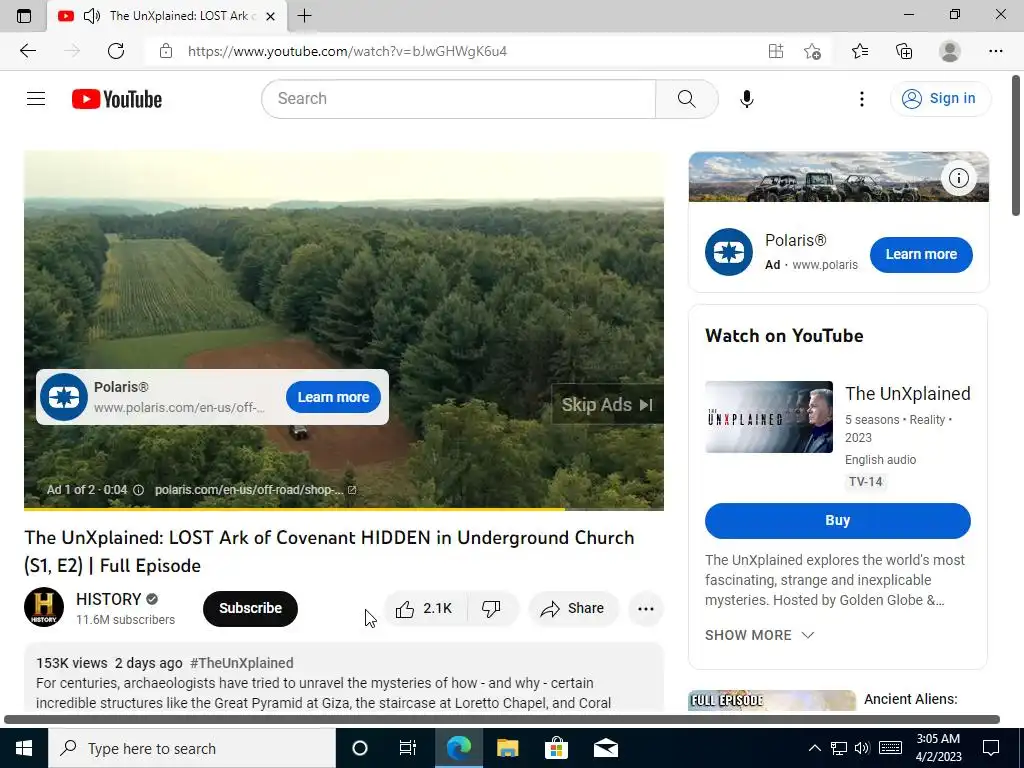Open more actions menu under the video
Image resolution: width=1024 pixels, height=768 pixels.
645,609
